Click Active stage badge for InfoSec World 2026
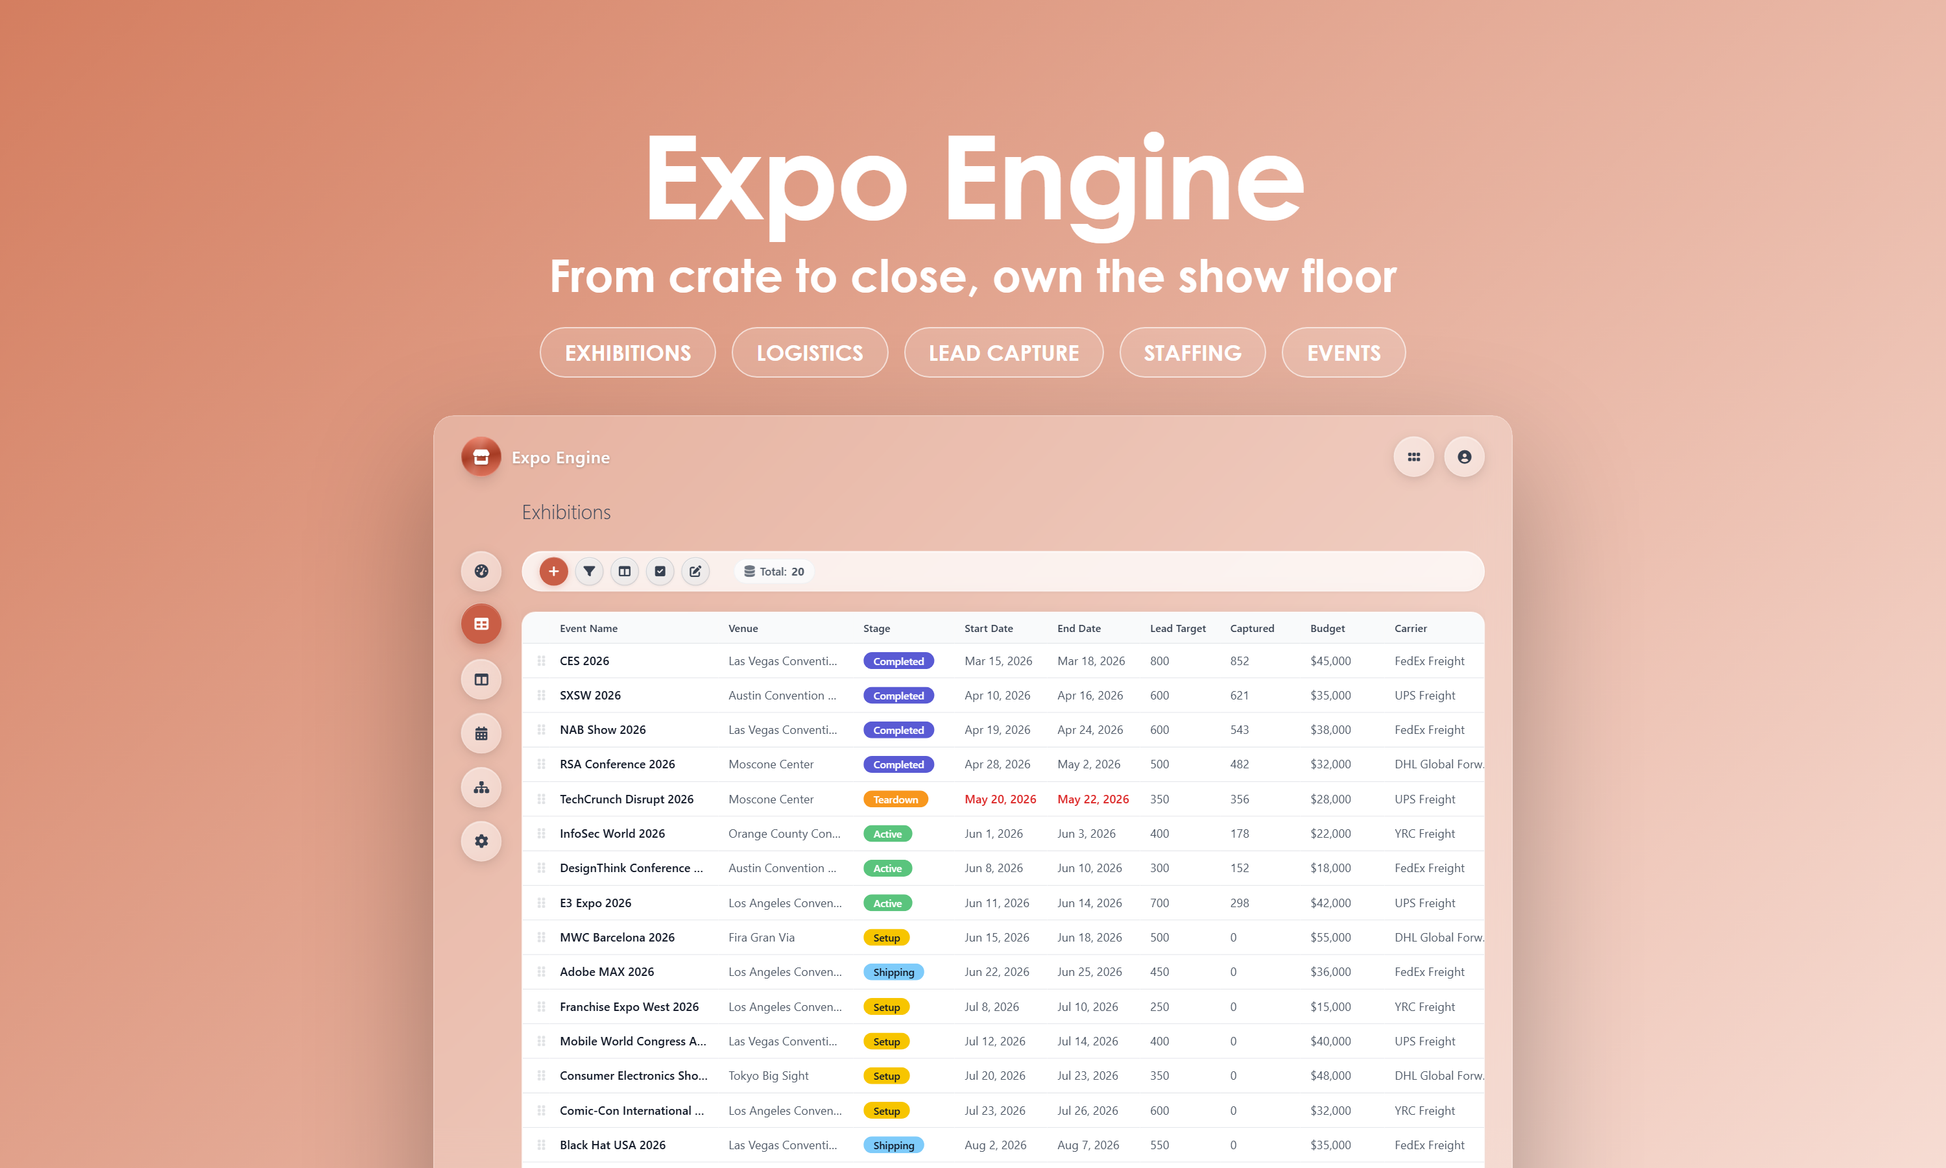 pyautogui.click(x=888, y=833)
